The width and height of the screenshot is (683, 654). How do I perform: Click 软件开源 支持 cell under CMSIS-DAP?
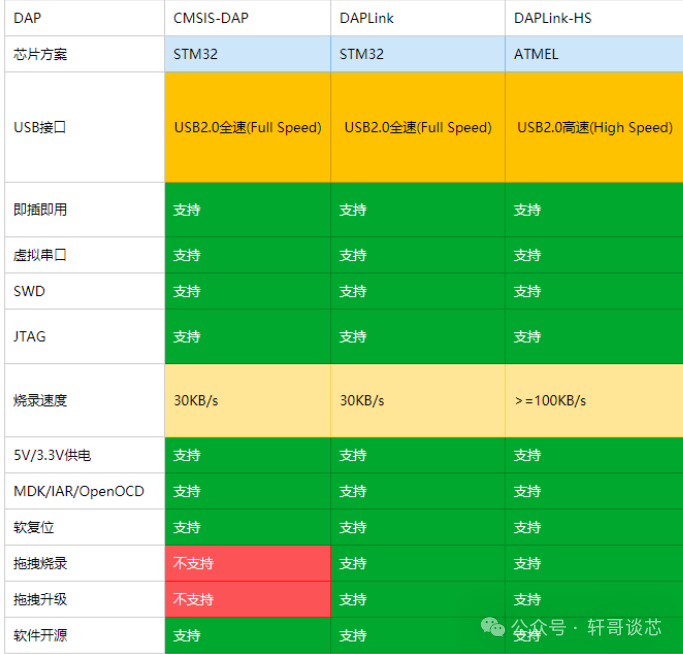click(x=247, y=636)
